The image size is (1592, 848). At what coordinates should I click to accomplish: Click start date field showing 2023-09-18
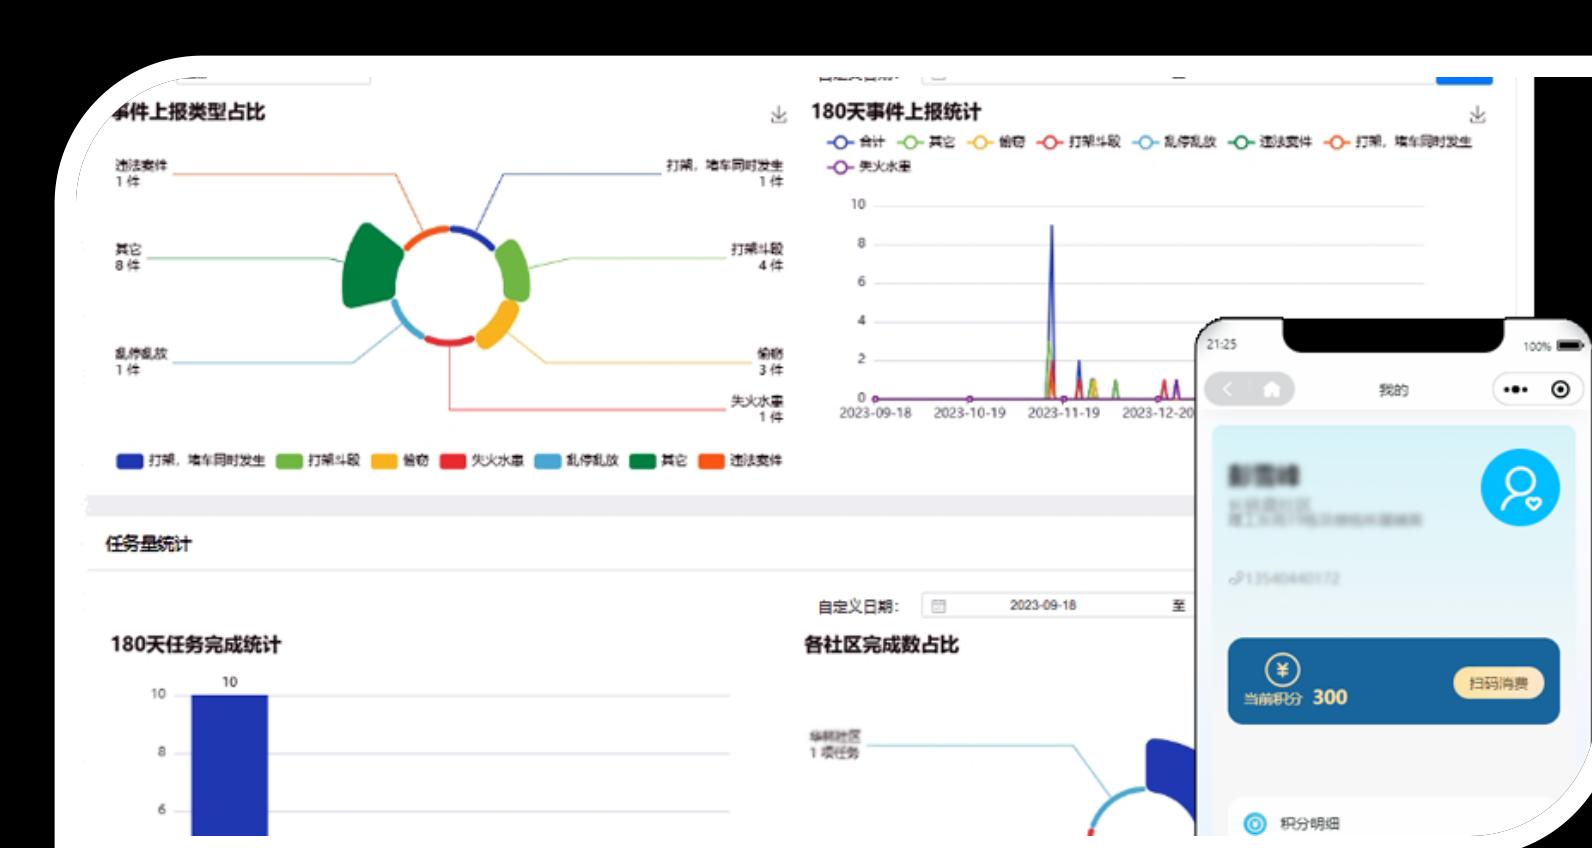pyautogui.click(x=1043, y=605)
